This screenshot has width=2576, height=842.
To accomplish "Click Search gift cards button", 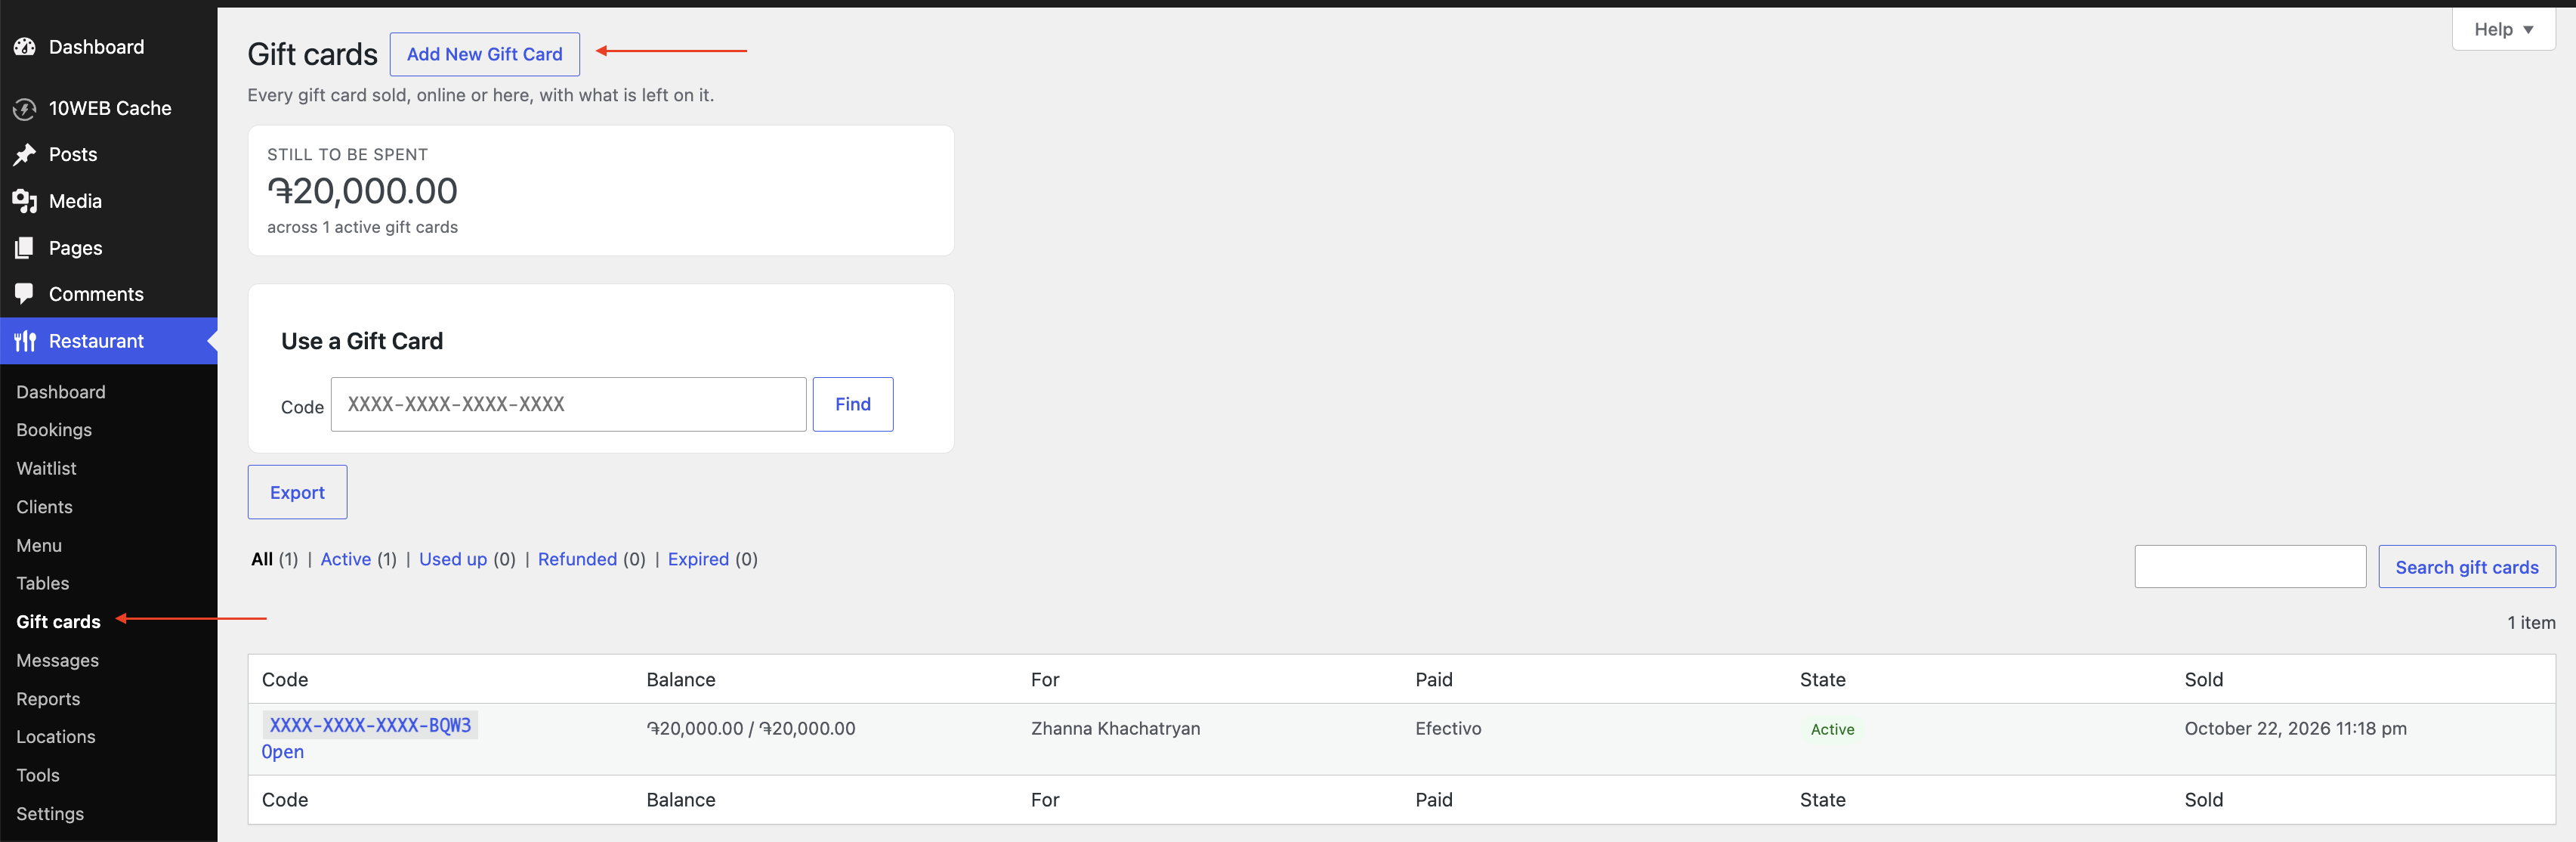I will [2466, 567].
